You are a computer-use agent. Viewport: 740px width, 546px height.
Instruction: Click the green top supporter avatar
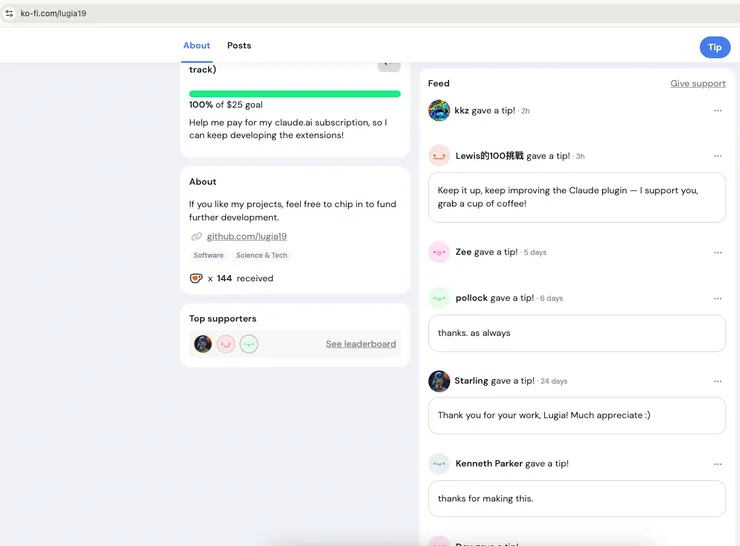click(x=249, y=344)
